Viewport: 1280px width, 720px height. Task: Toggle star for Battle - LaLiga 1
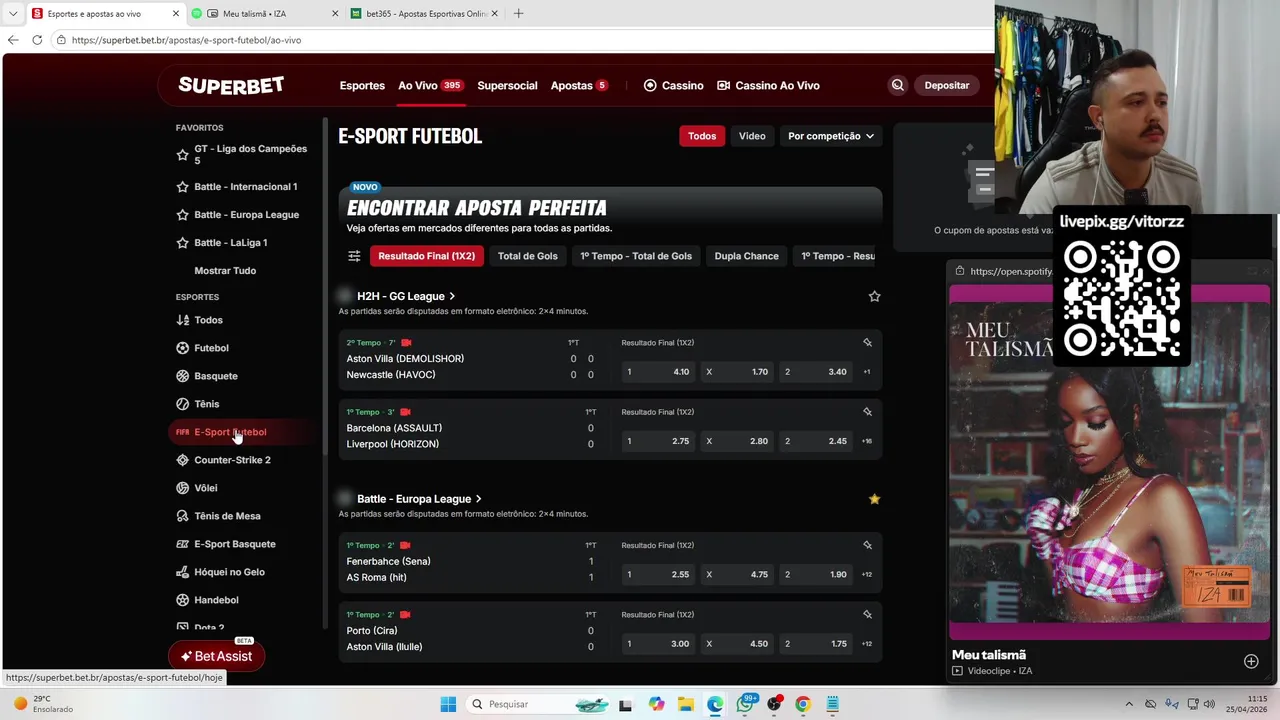[182, 243]
